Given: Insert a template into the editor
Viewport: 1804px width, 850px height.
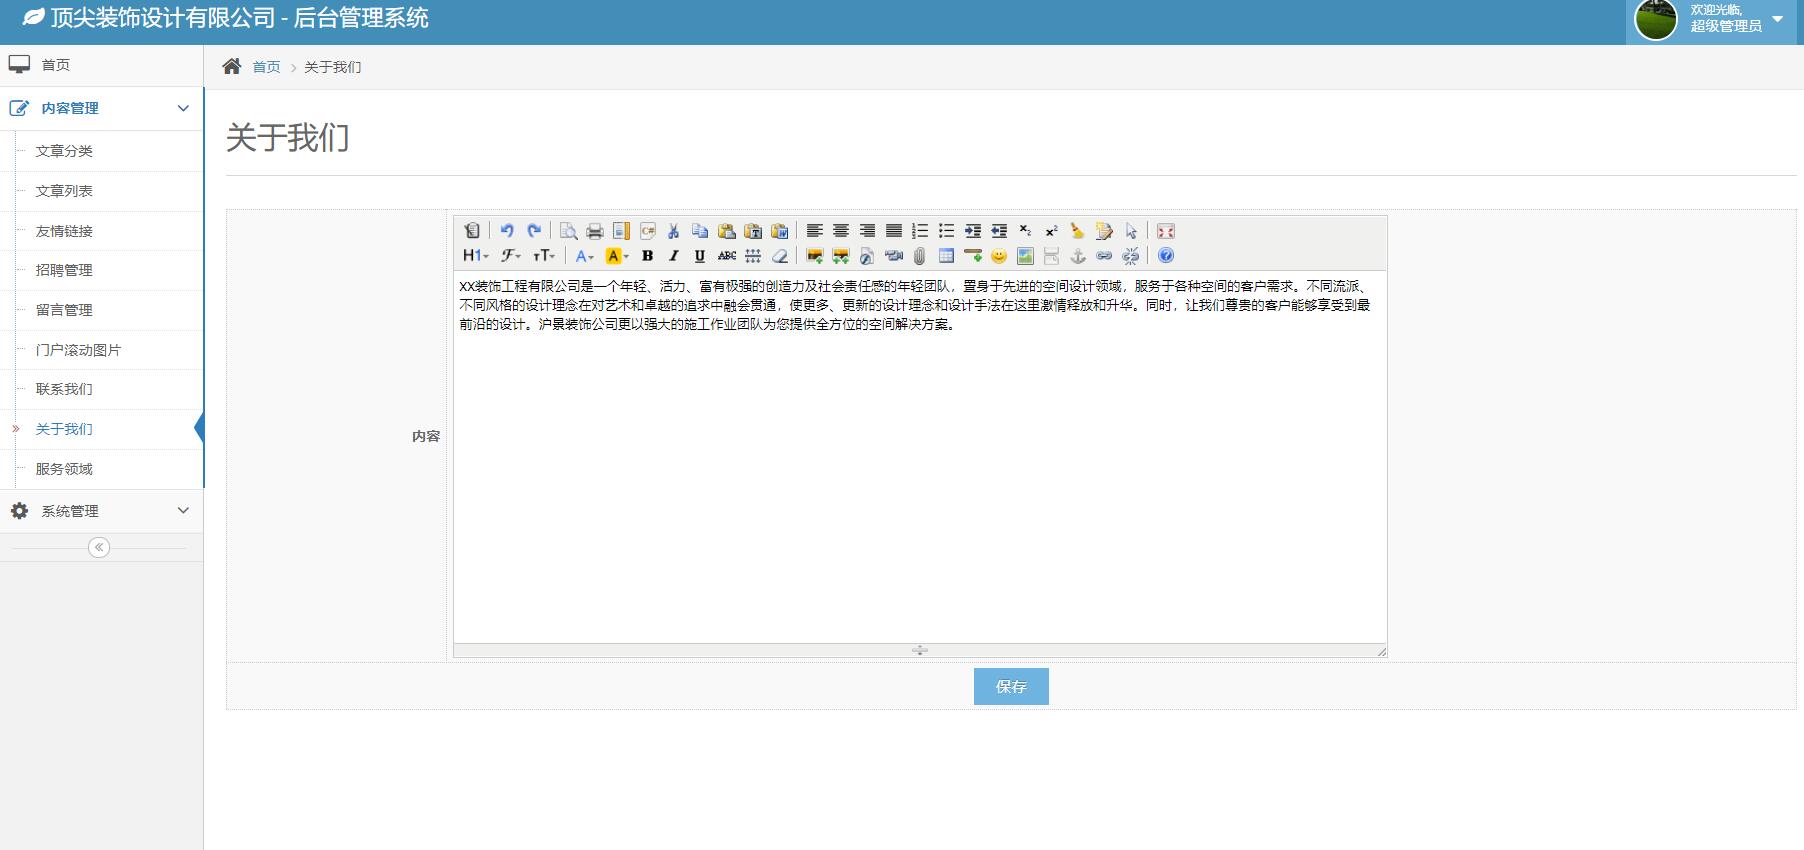Looking at the screenshot, I should pos(621,231).
